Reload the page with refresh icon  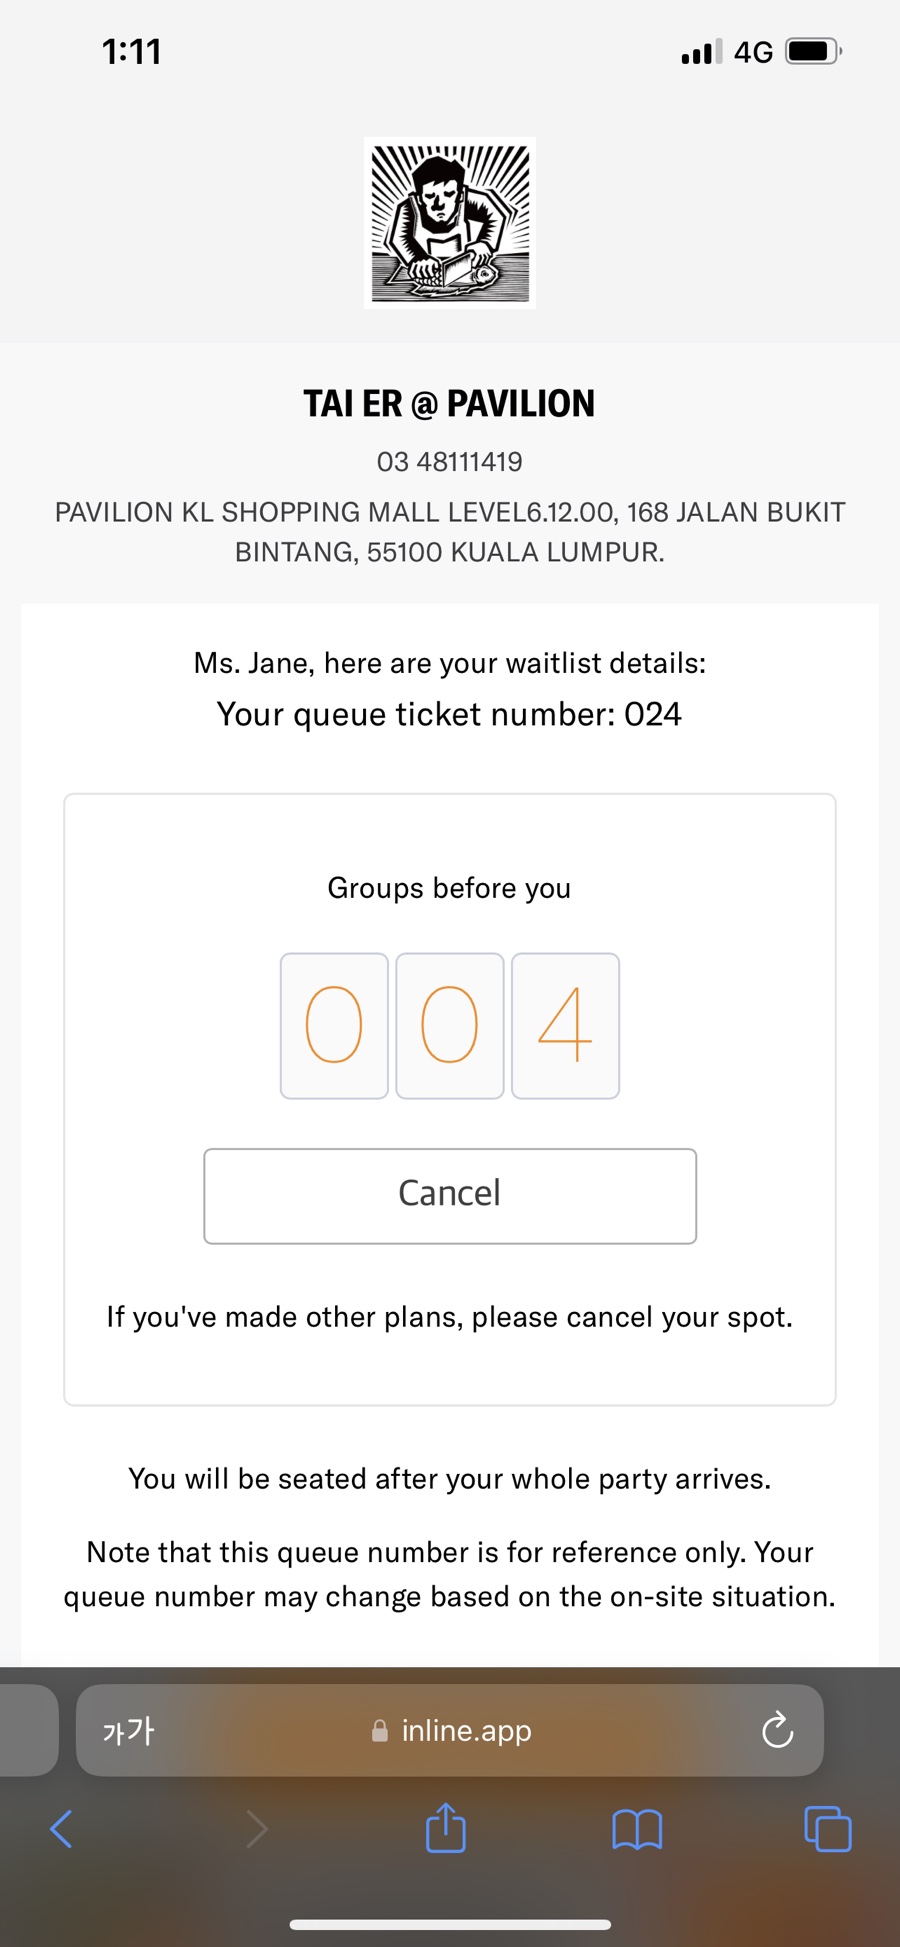pyautogui.click(x=777, y=1730)
